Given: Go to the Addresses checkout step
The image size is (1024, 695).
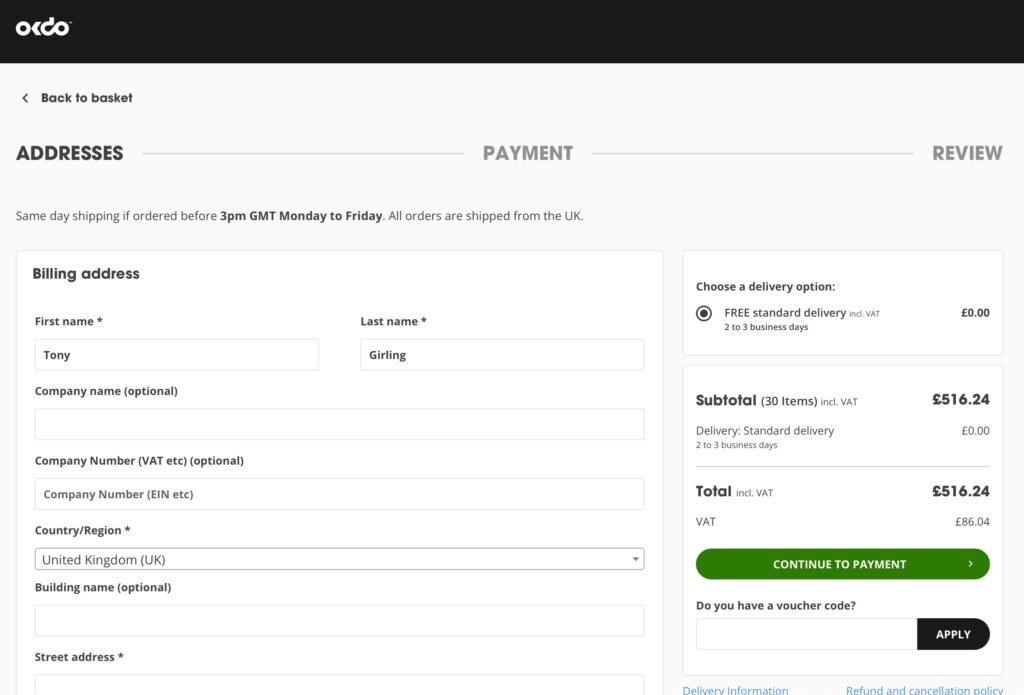Looking at the screenshot, I should click(x=70, y=153).
